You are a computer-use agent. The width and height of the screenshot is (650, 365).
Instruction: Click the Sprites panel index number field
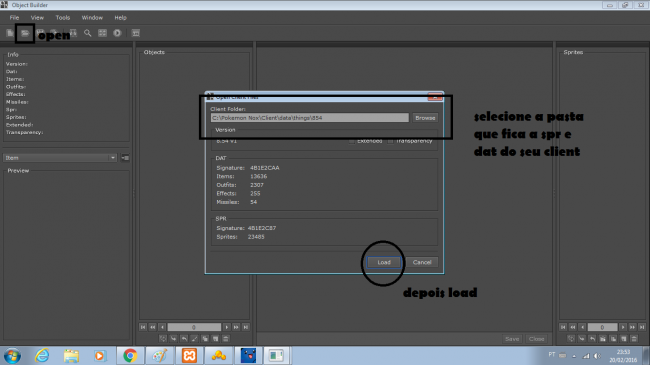602,327
